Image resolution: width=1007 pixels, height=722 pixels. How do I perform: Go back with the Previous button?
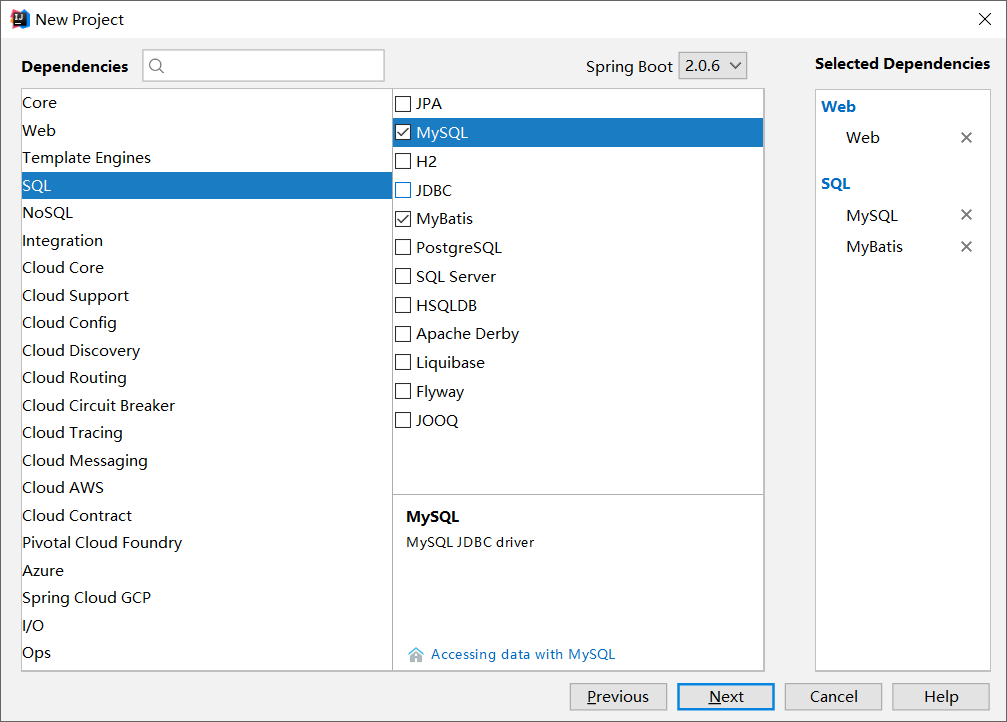click(617, 697)
